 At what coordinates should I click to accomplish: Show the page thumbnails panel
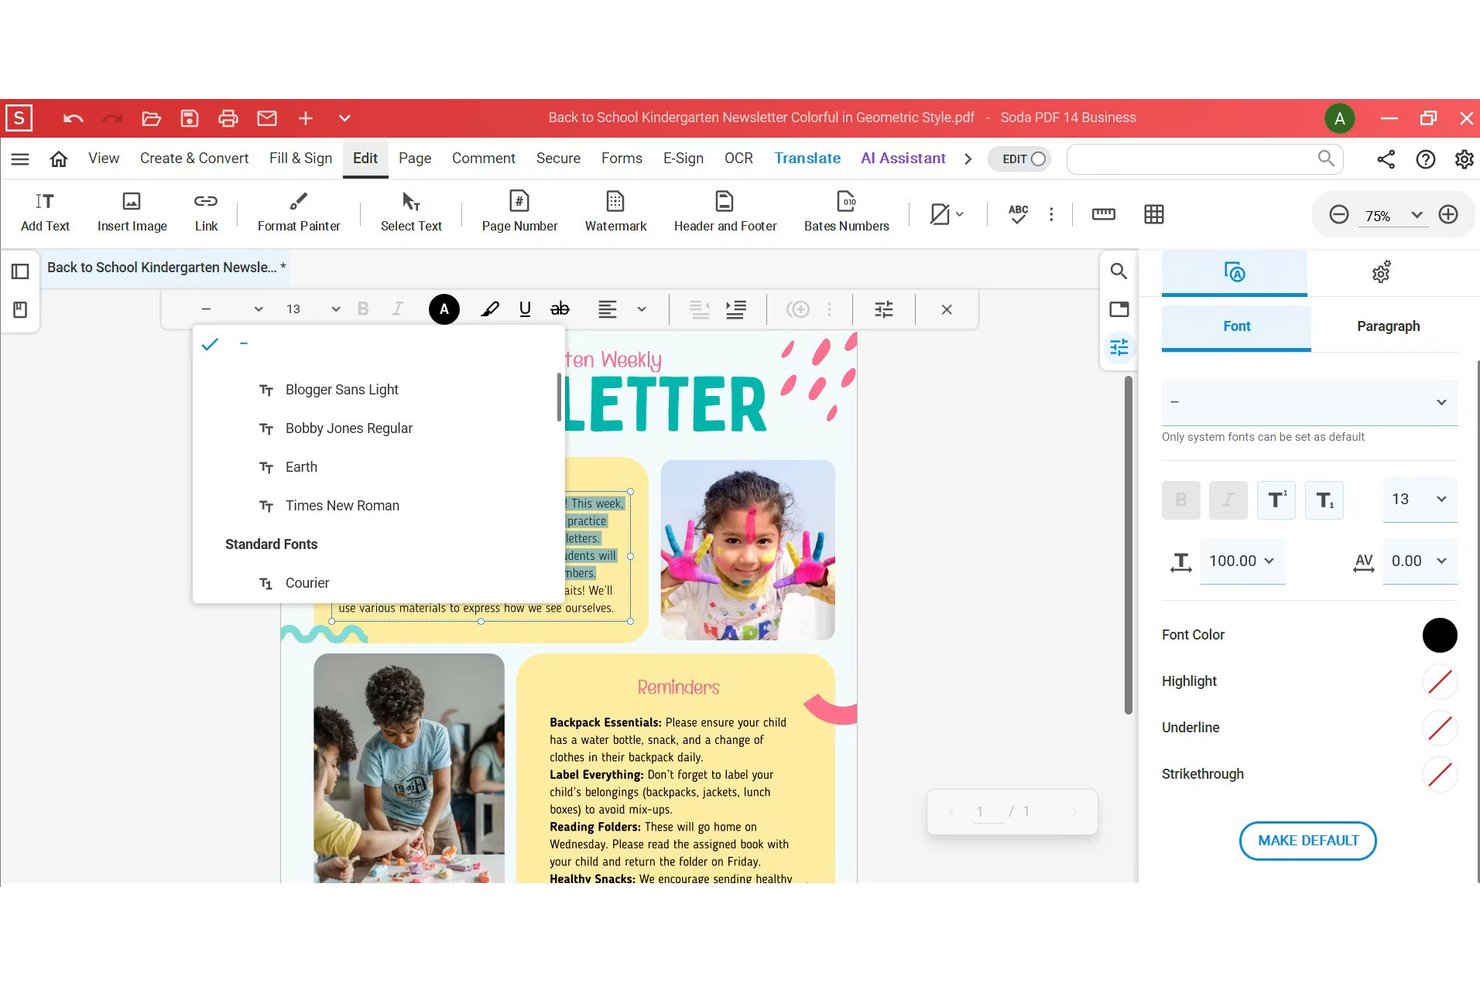pos(20,271)
